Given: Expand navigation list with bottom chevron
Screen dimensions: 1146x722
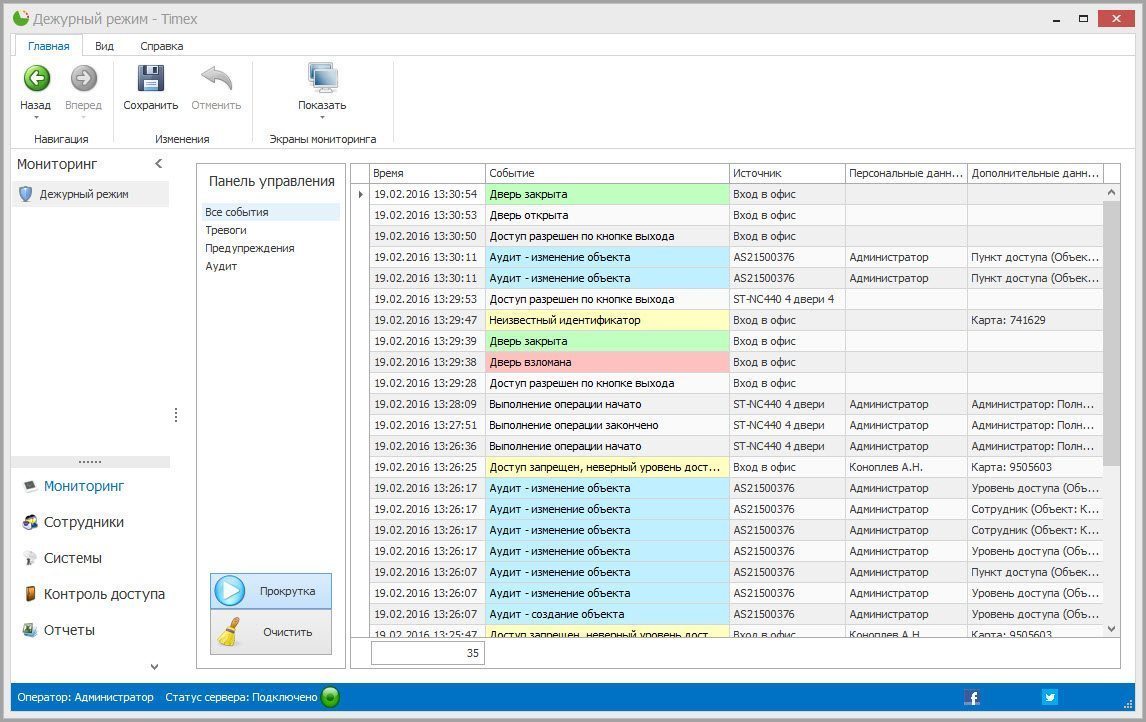Looking at the screenshot, I should click(154, 667).
